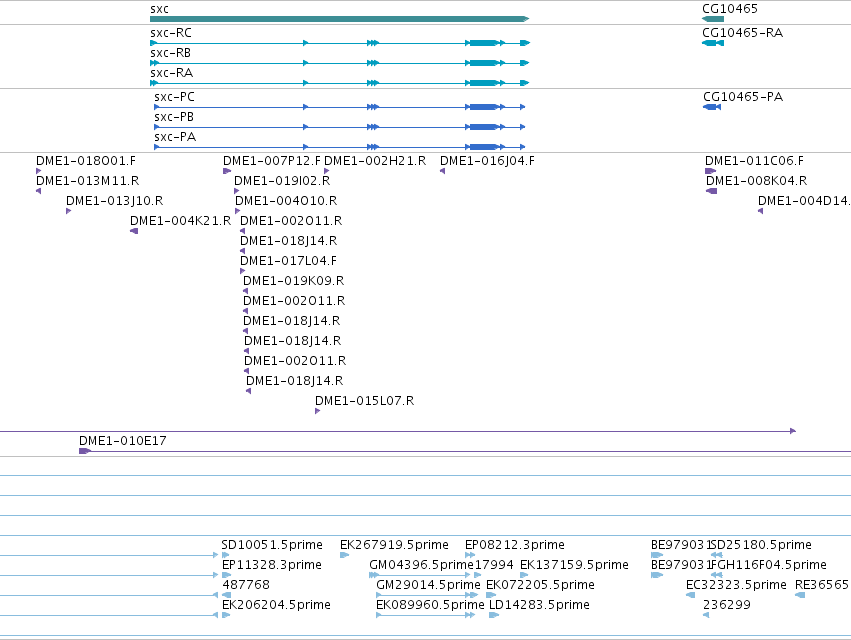Select the CG10465-PA protein glyph

[712, 107]
